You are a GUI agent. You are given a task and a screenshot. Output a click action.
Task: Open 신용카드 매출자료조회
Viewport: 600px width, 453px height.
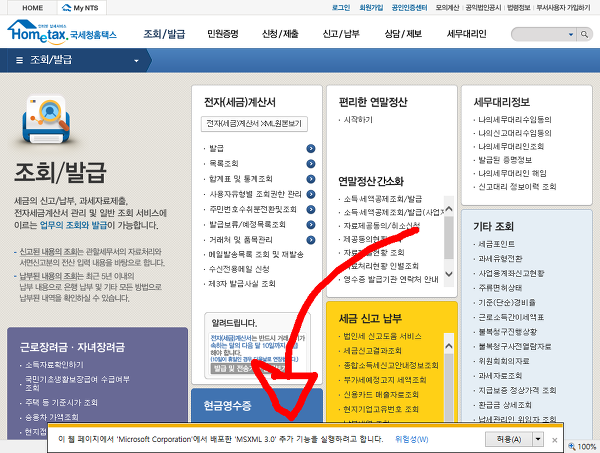coord(380,394)
